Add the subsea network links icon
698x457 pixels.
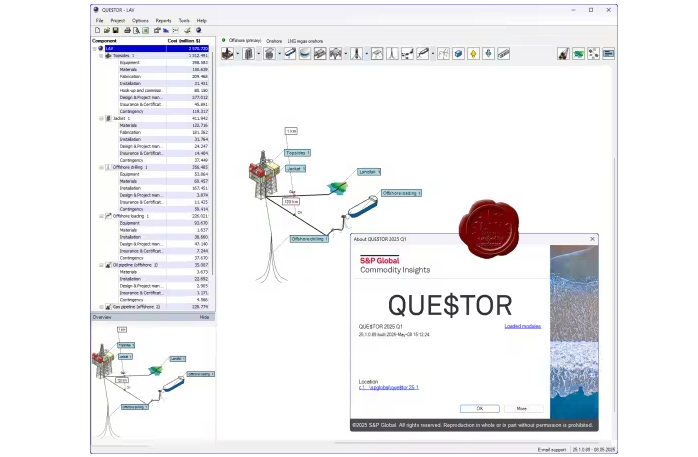click(x=407, y=54)
